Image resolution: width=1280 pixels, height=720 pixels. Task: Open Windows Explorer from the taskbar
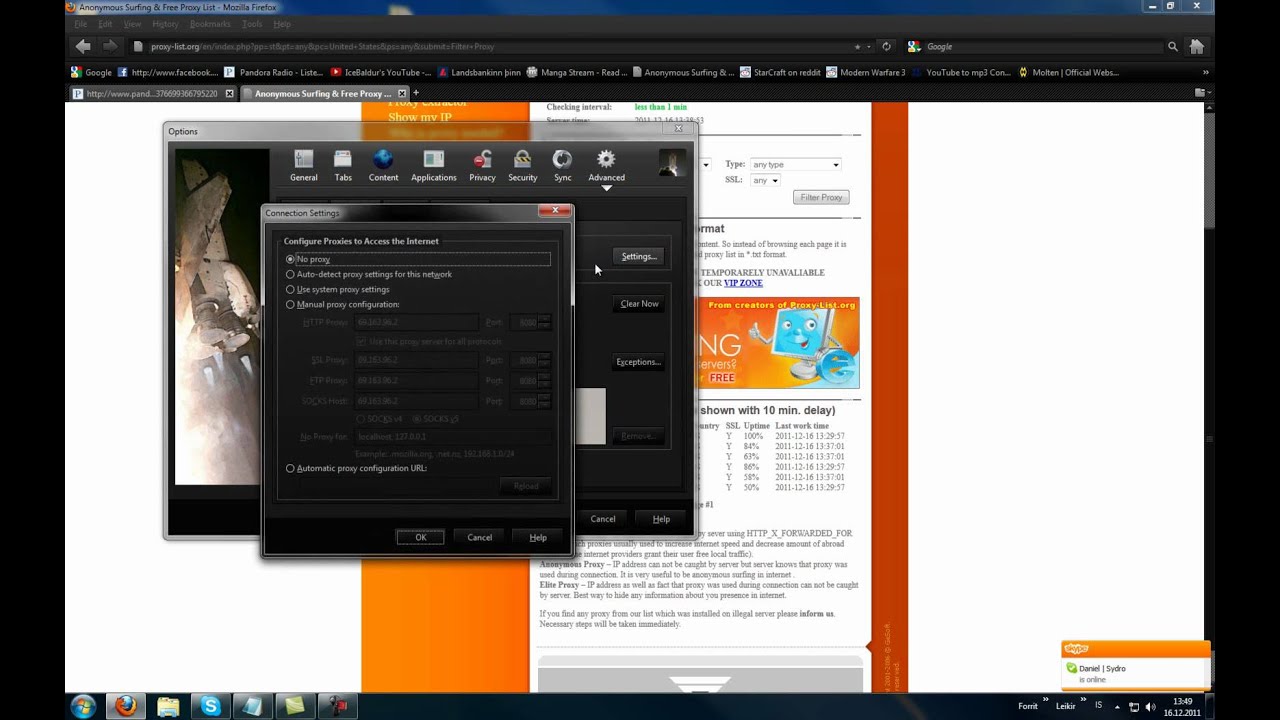point(167,706)
